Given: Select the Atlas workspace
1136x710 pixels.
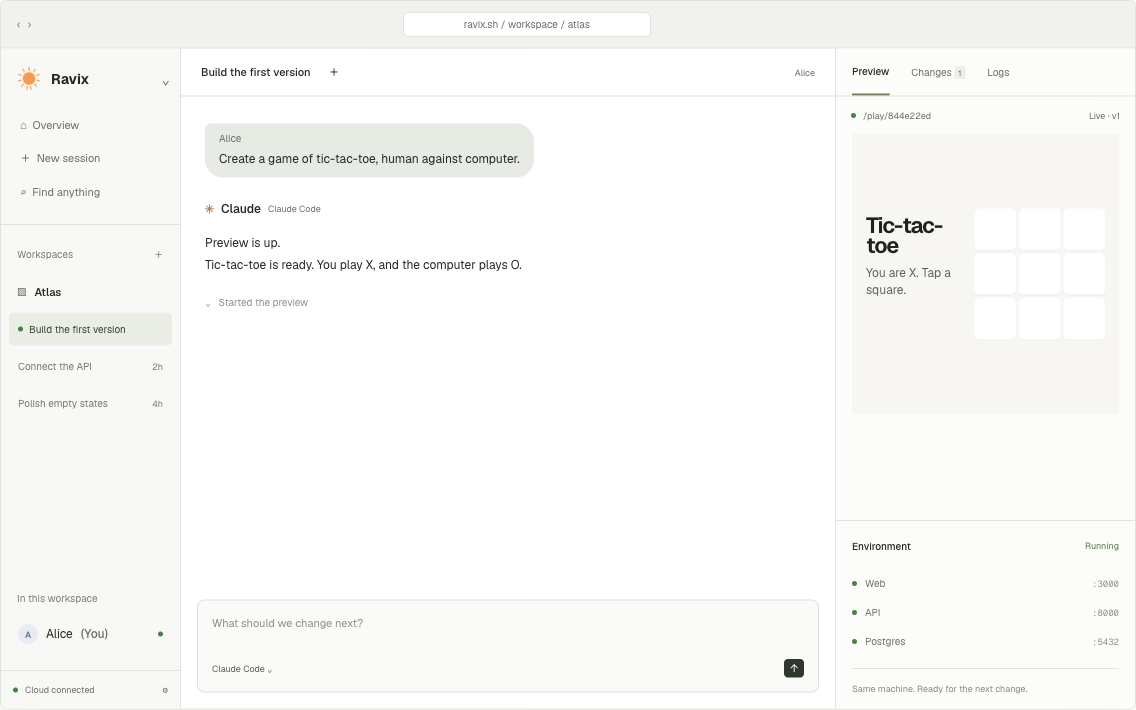Looking at the screenshot, I should [40, 292].
